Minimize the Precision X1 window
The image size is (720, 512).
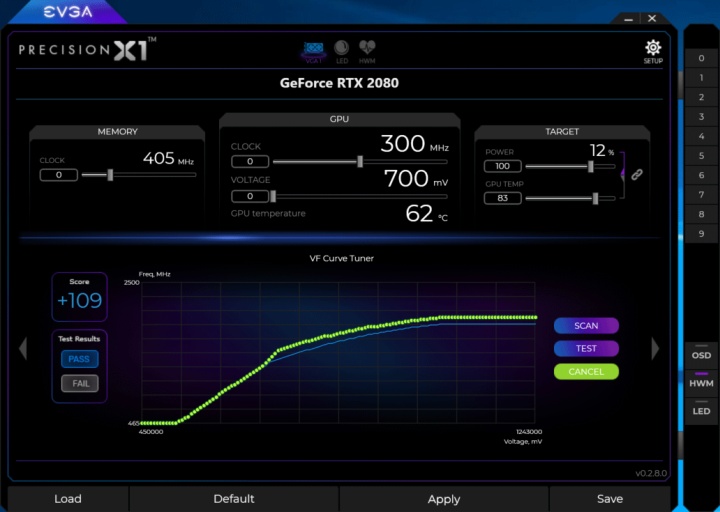point(629,19)
